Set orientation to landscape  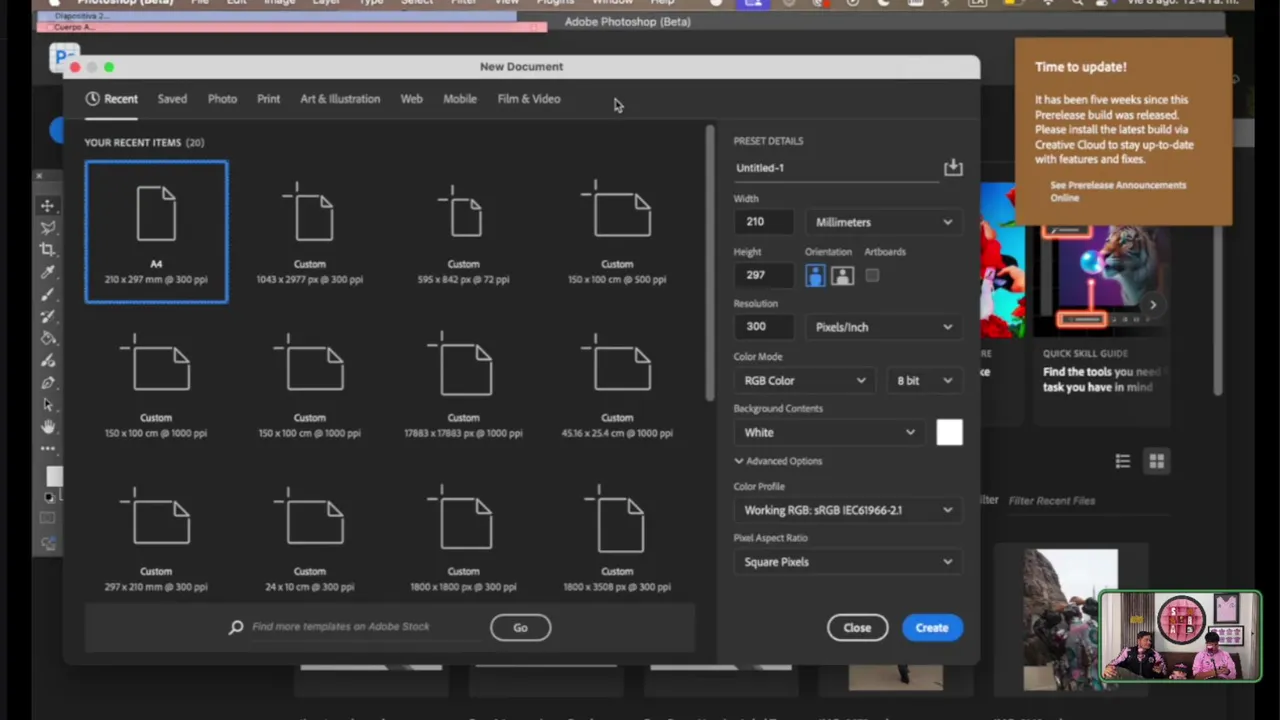click(842, 276)
